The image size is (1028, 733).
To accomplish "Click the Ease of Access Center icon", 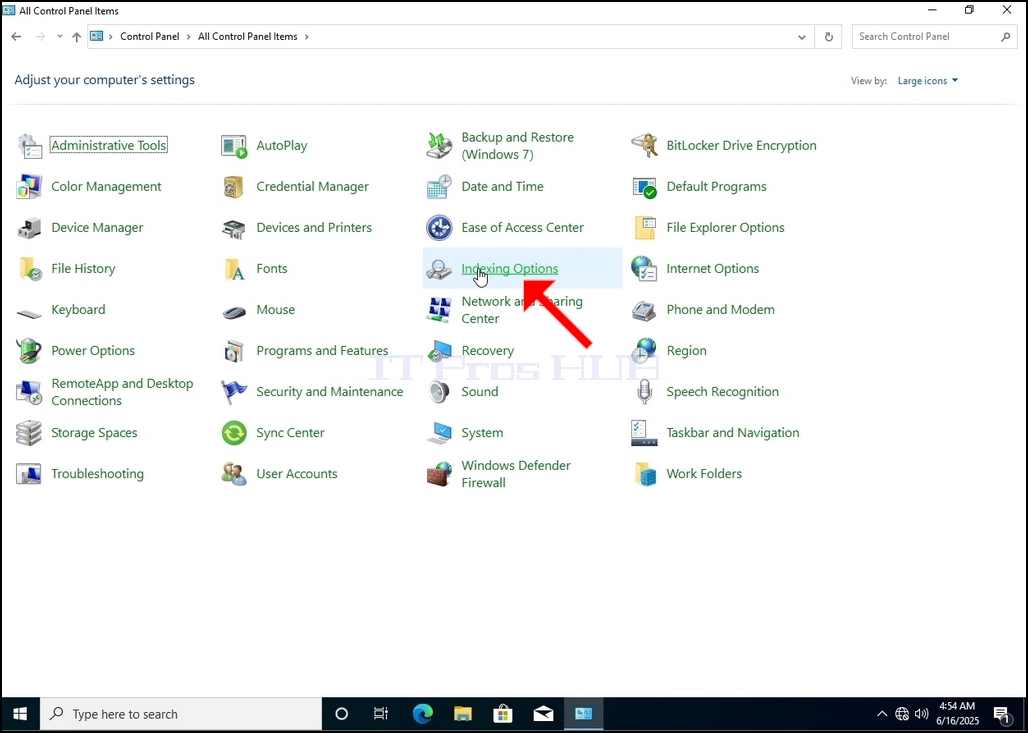I will [x=439, y=228].
